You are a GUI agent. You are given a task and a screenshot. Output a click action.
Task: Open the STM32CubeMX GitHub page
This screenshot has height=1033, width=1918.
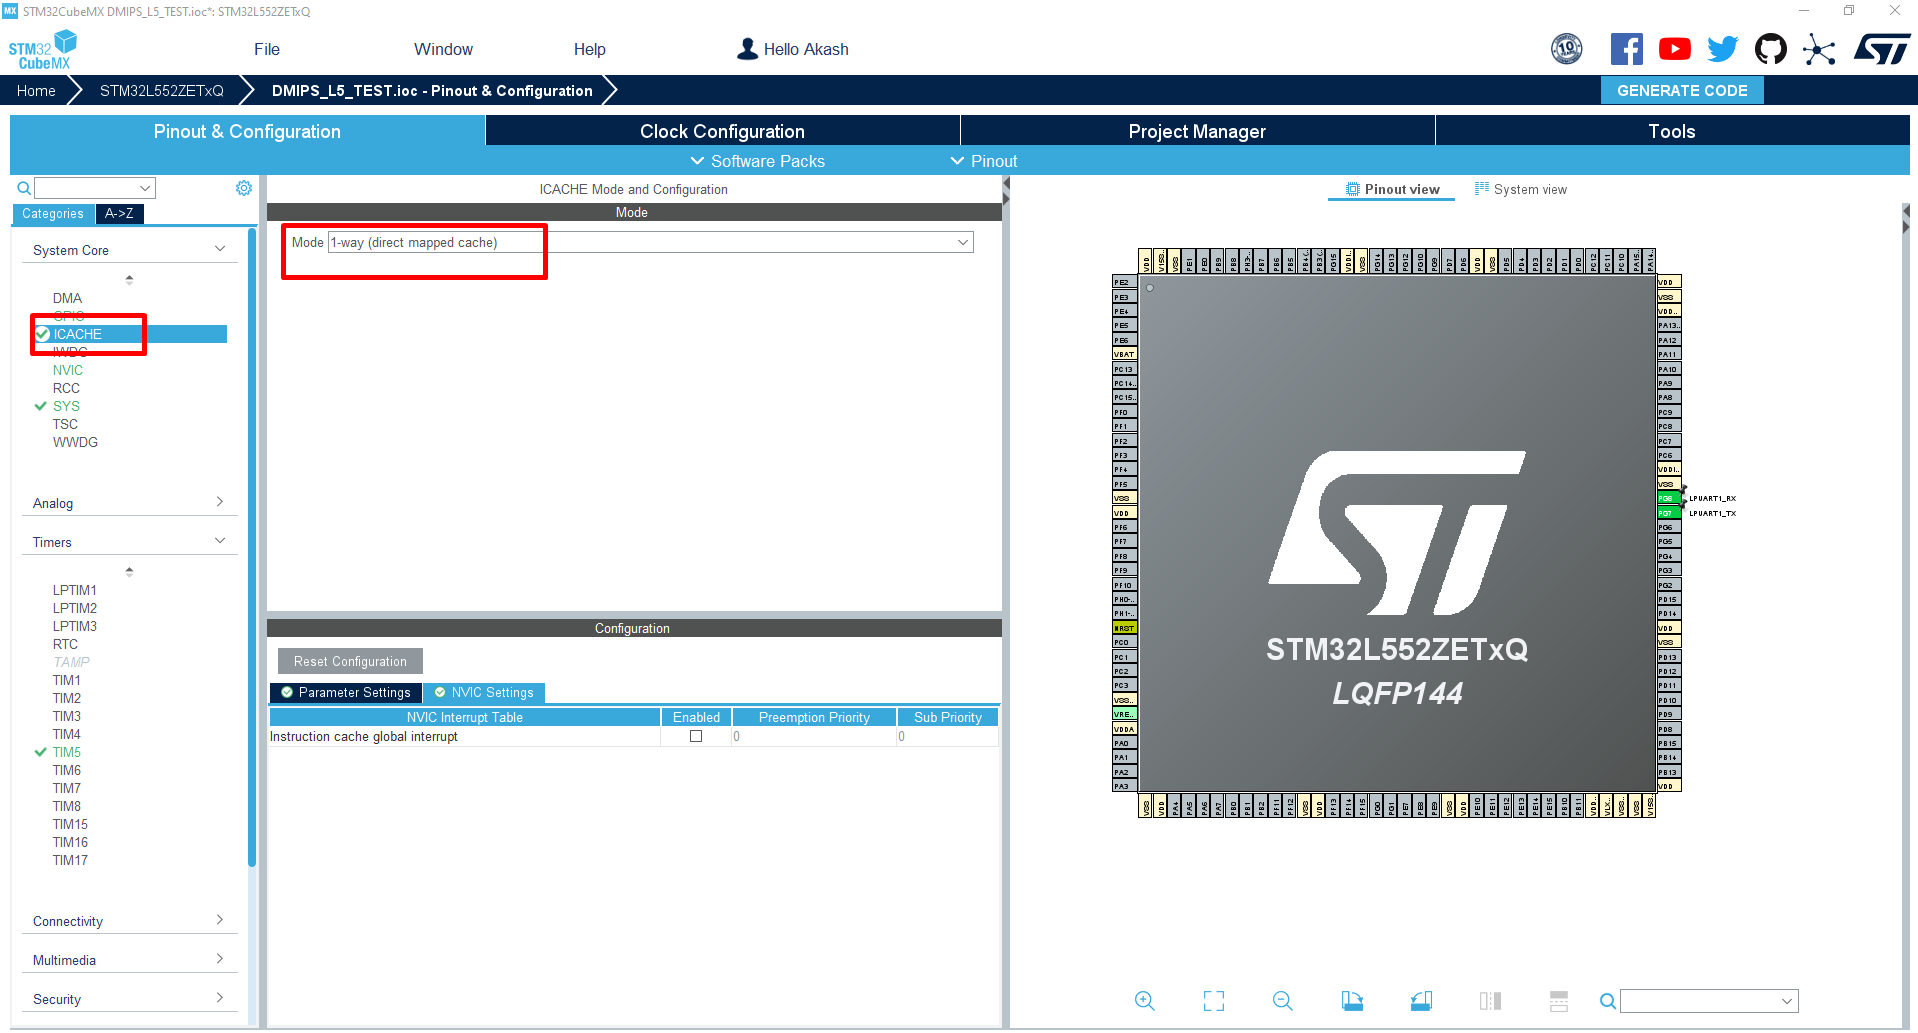1770,48
